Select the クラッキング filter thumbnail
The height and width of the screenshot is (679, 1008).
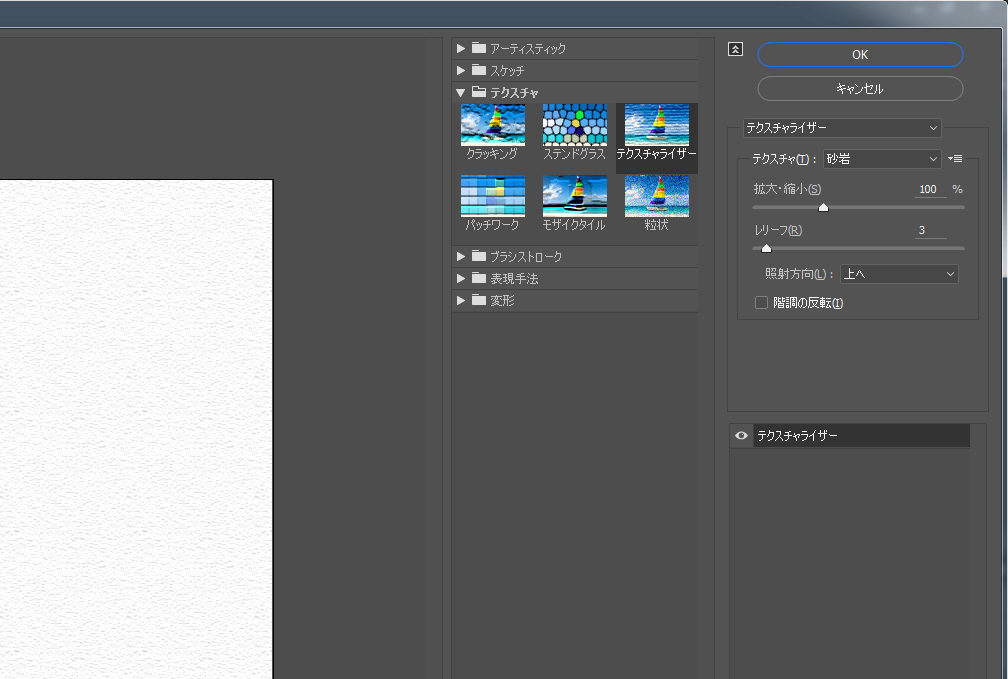(492, 125)
